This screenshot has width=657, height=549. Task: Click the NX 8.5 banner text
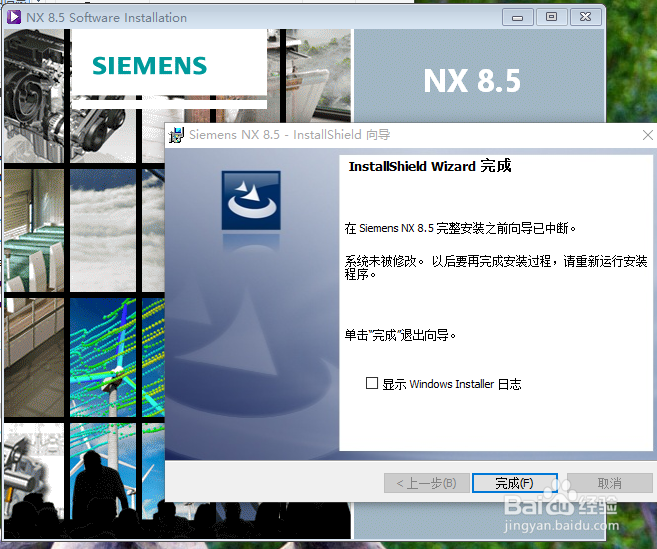click(472, 81)
